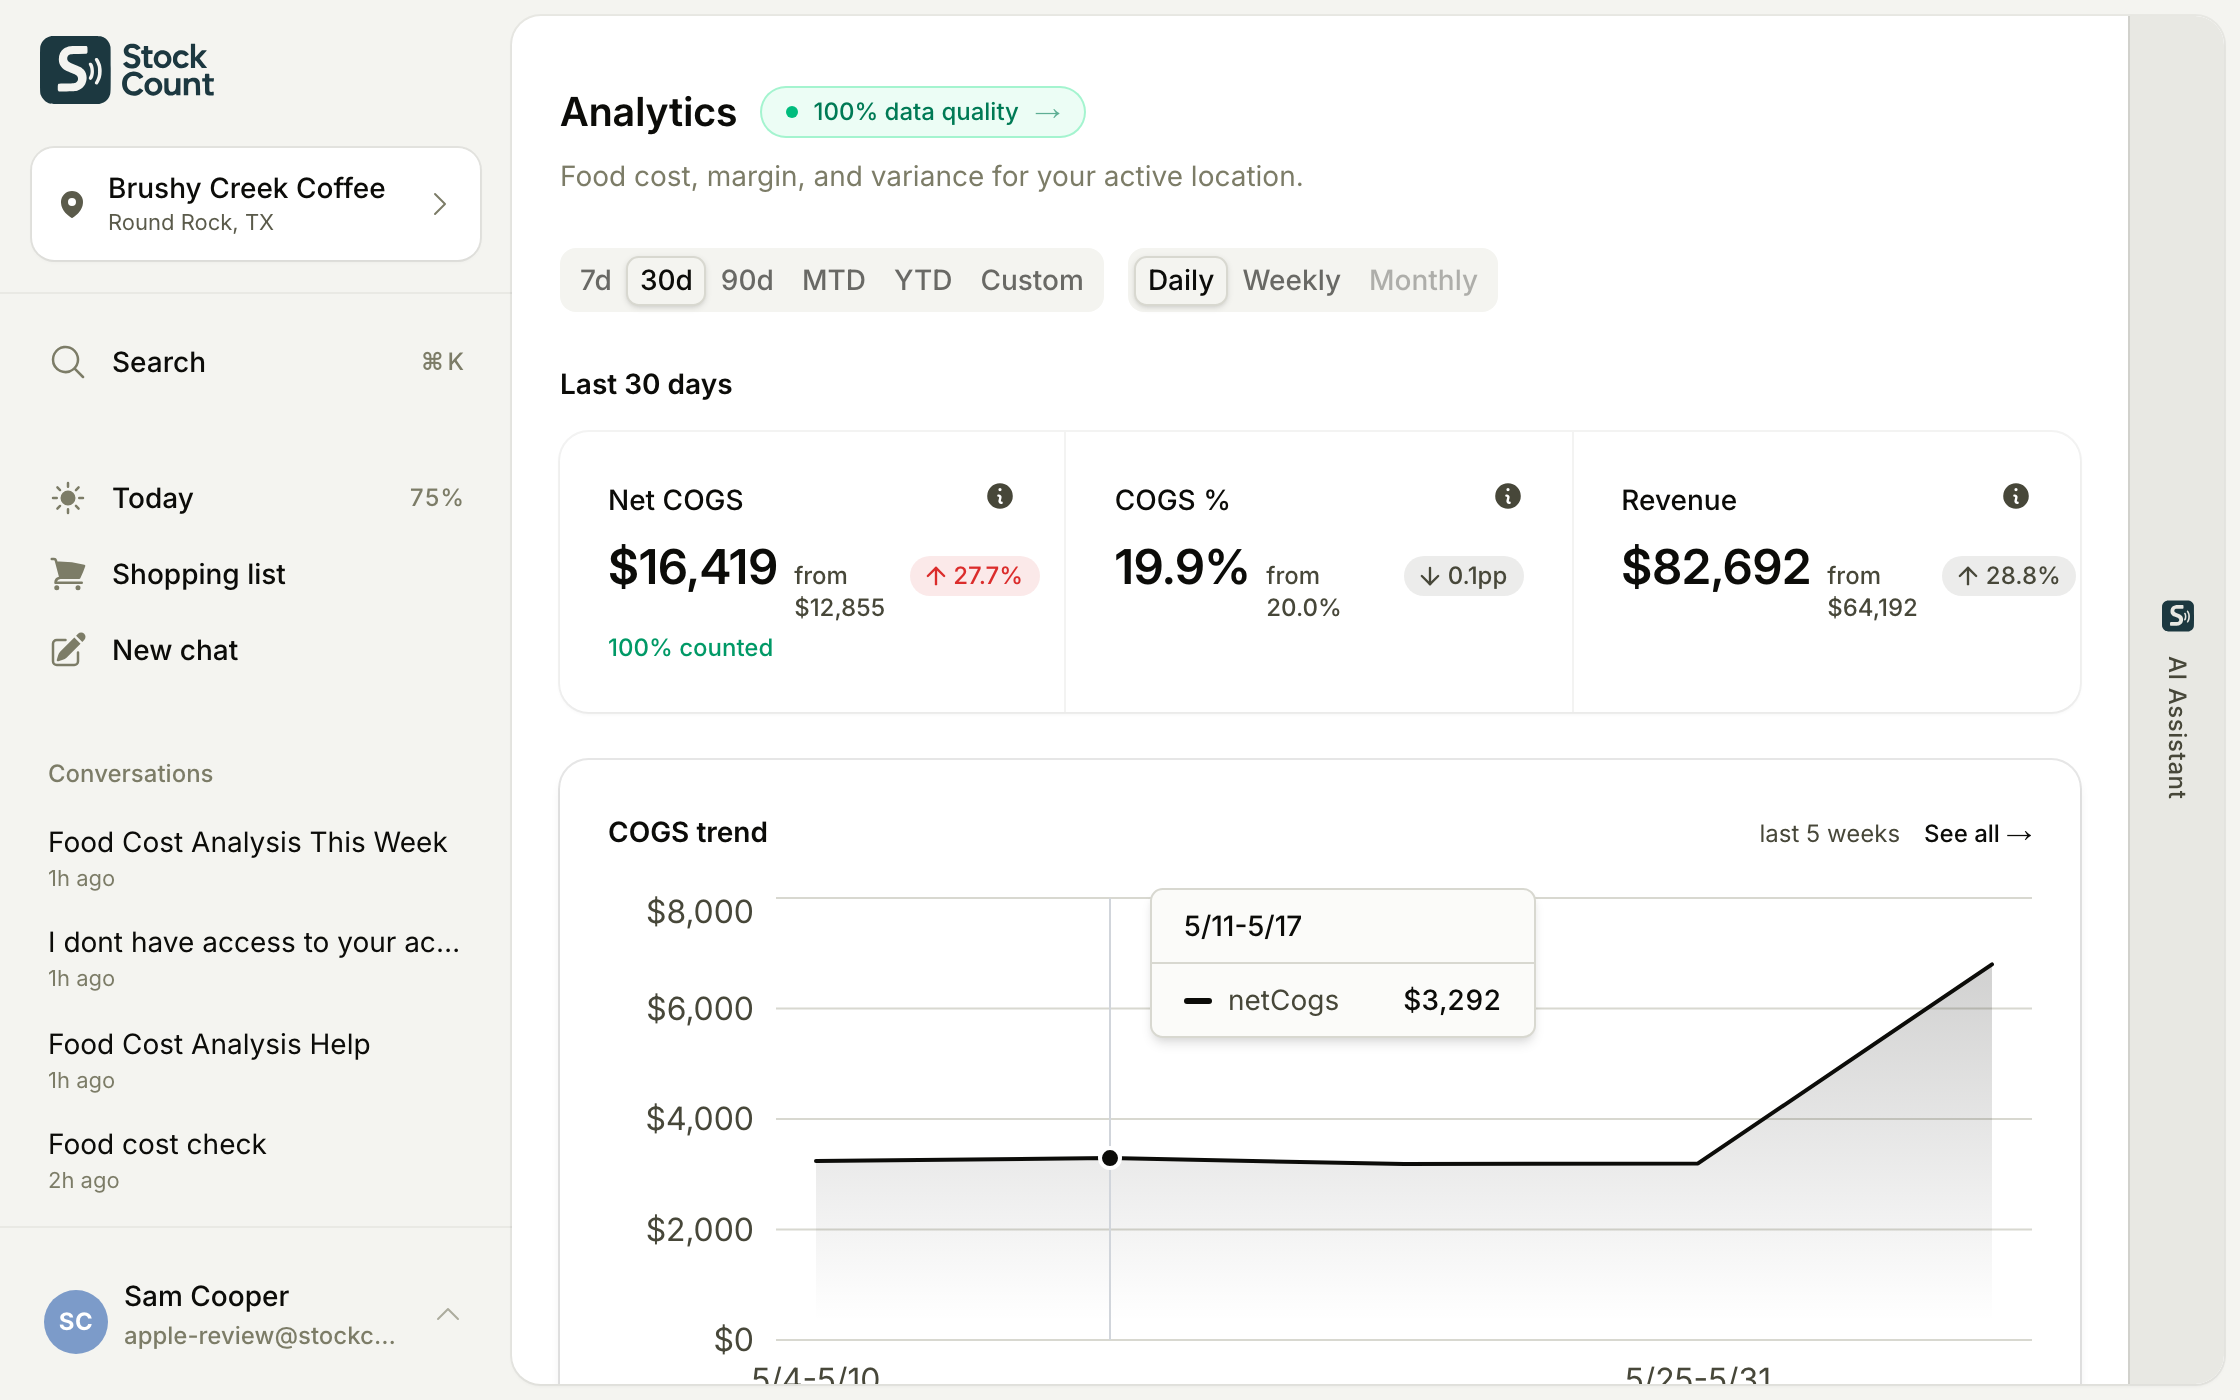Click the 'last 5 weeks' label
This screenshot has height=1400, width=2240.
[1829, 834]
